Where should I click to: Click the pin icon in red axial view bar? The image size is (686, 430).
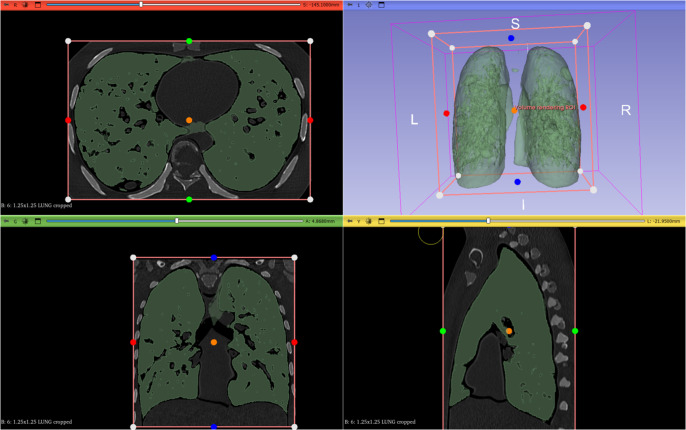(6, 5)
